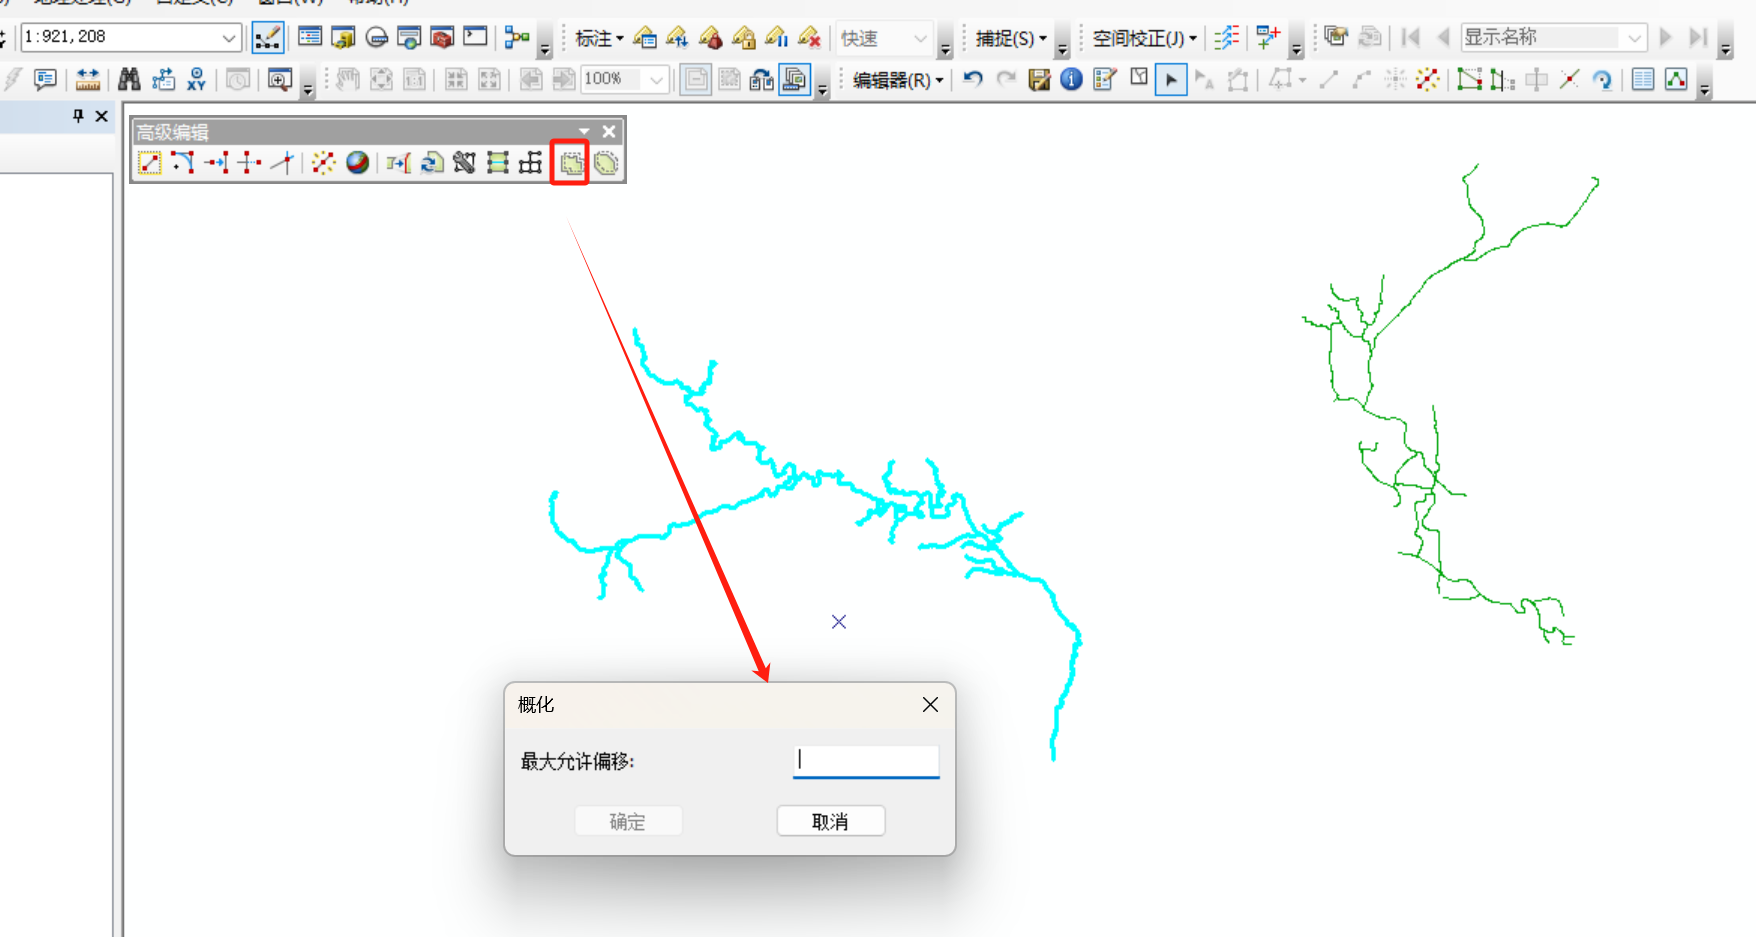Select the Line Intersection tool

tap(283, 163)
